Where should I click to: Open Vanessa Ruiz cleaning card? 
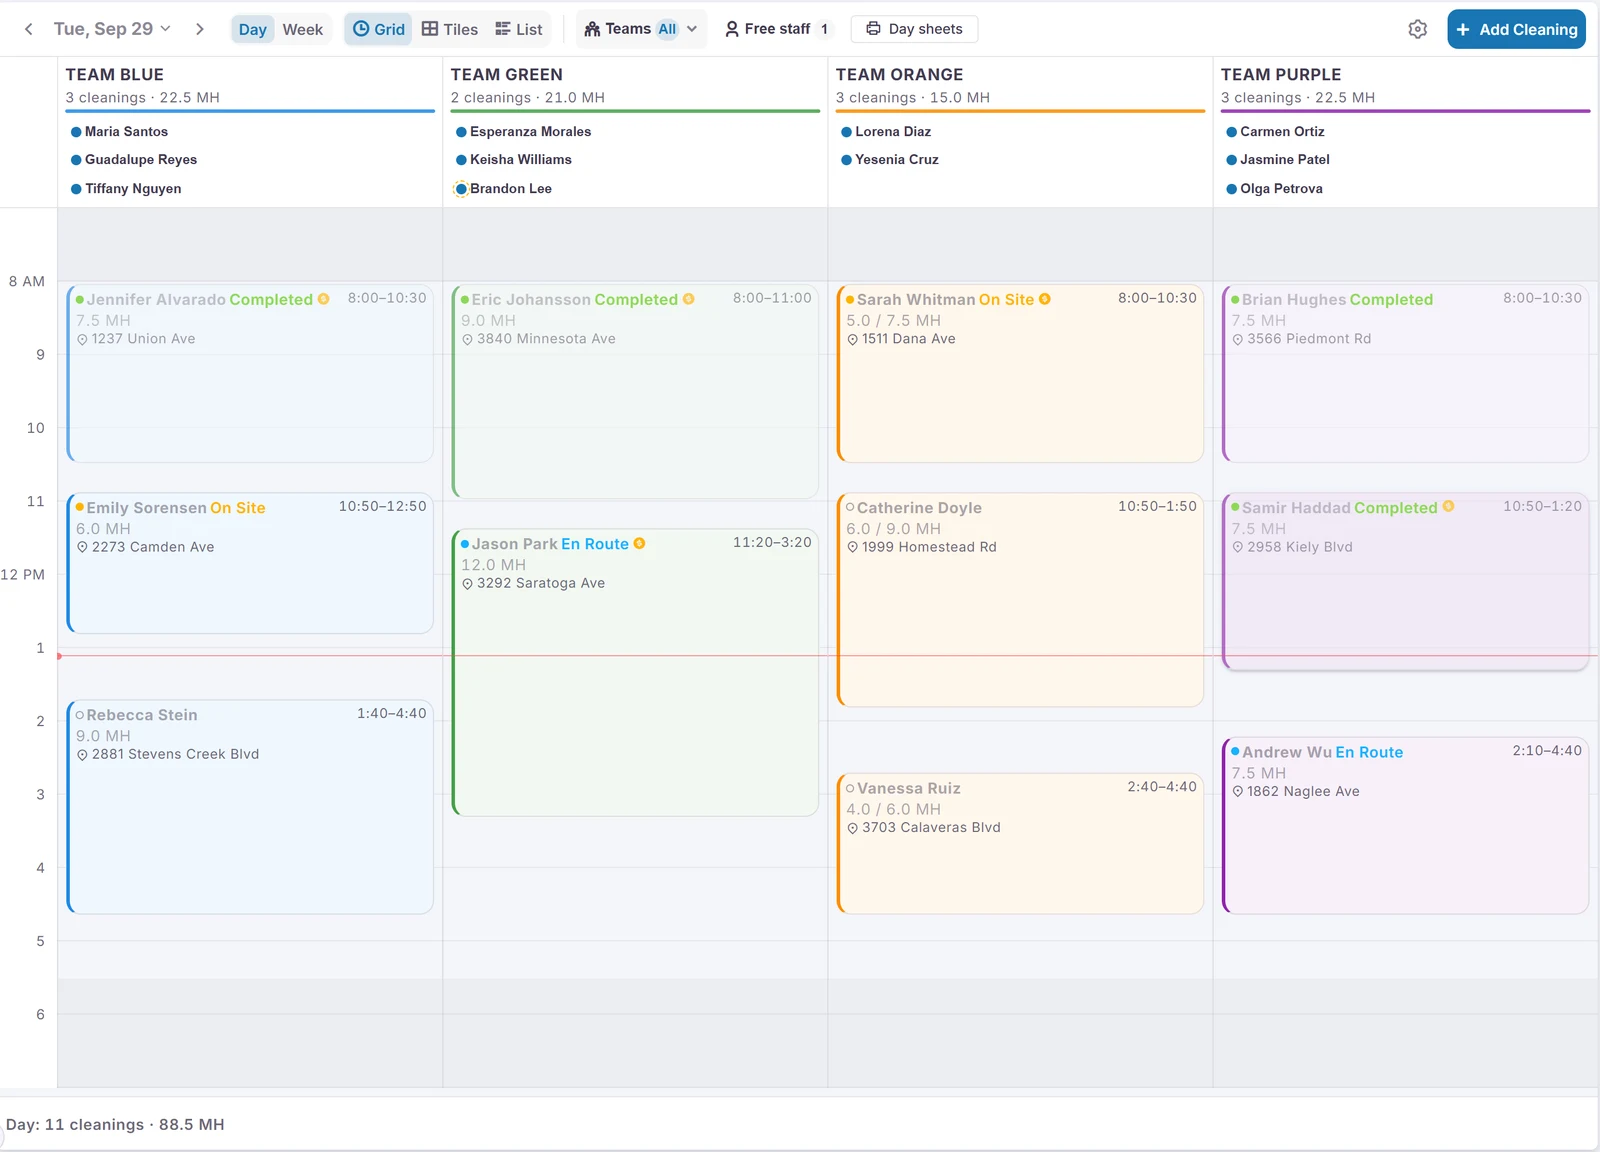[x=1020, y=843]
